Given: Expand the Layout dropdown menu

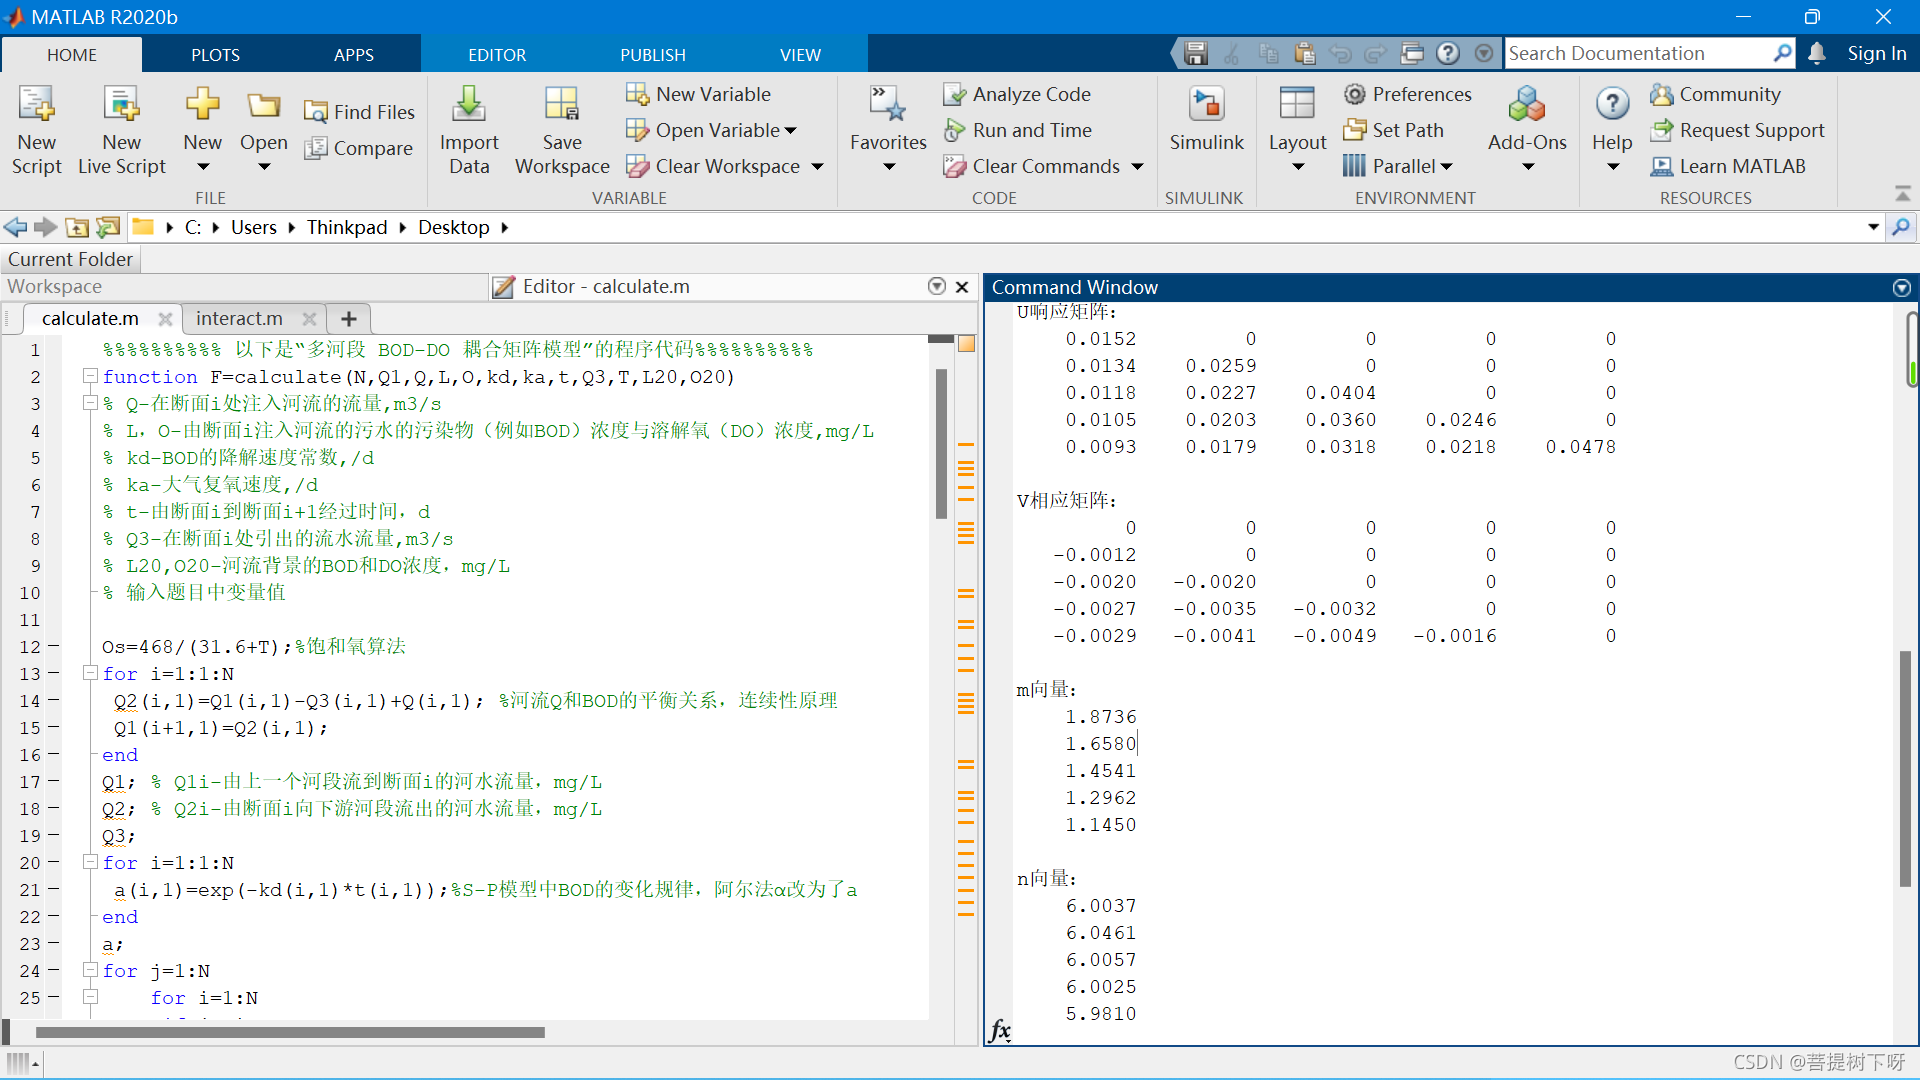Looking at the screenshot, I should (1297, 167).
